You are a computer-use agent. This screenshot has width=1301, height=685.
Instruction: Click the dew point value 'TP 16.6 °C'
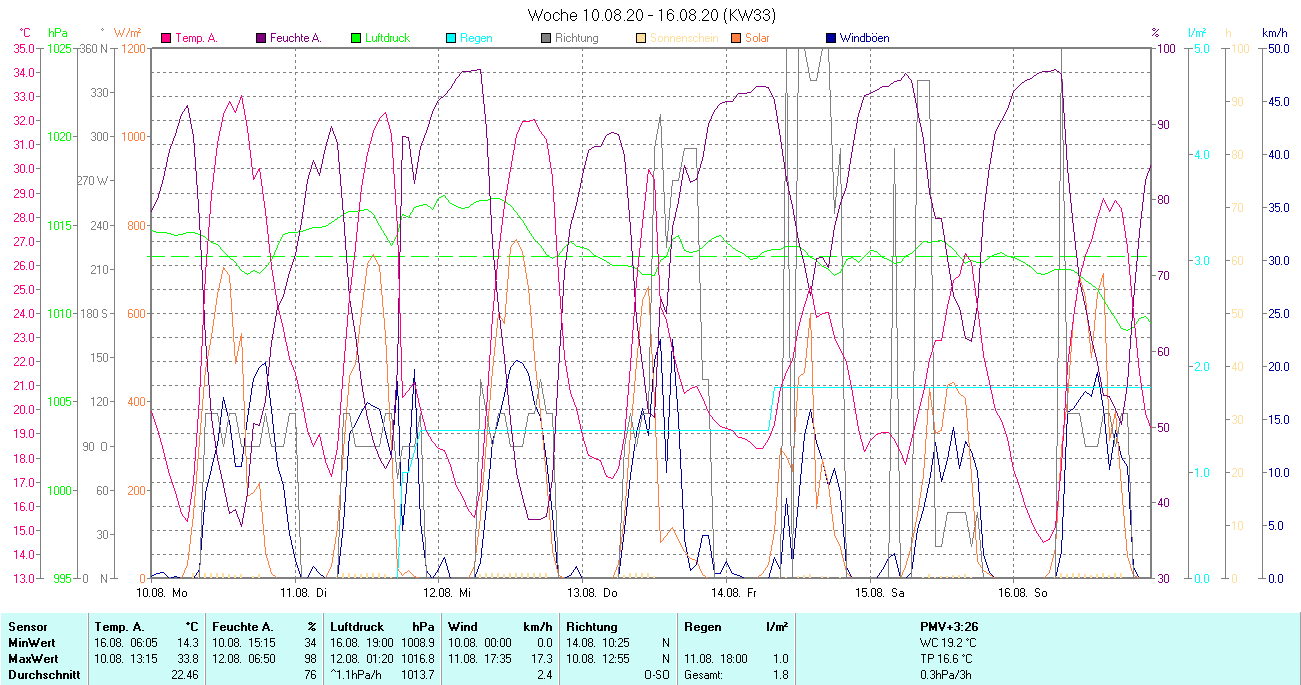coord(947,659)
